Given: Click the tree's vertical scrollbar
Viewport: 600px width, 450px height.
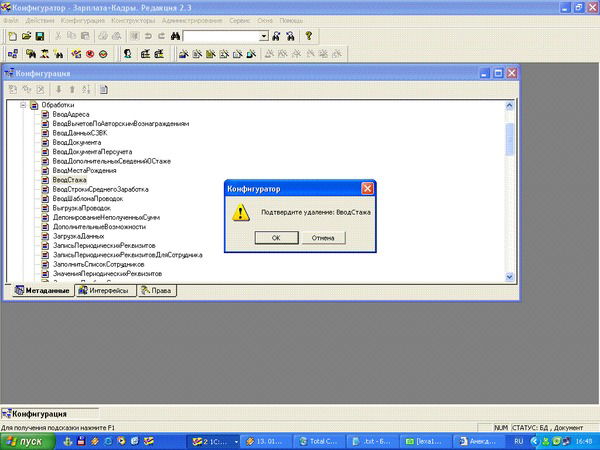Looking at the screenshot, I should coord(510,200).
